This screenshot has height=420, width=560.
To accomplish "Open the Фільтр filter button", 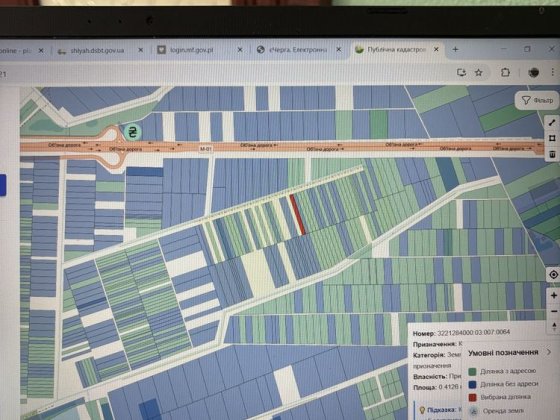I will tap(537, 101).
